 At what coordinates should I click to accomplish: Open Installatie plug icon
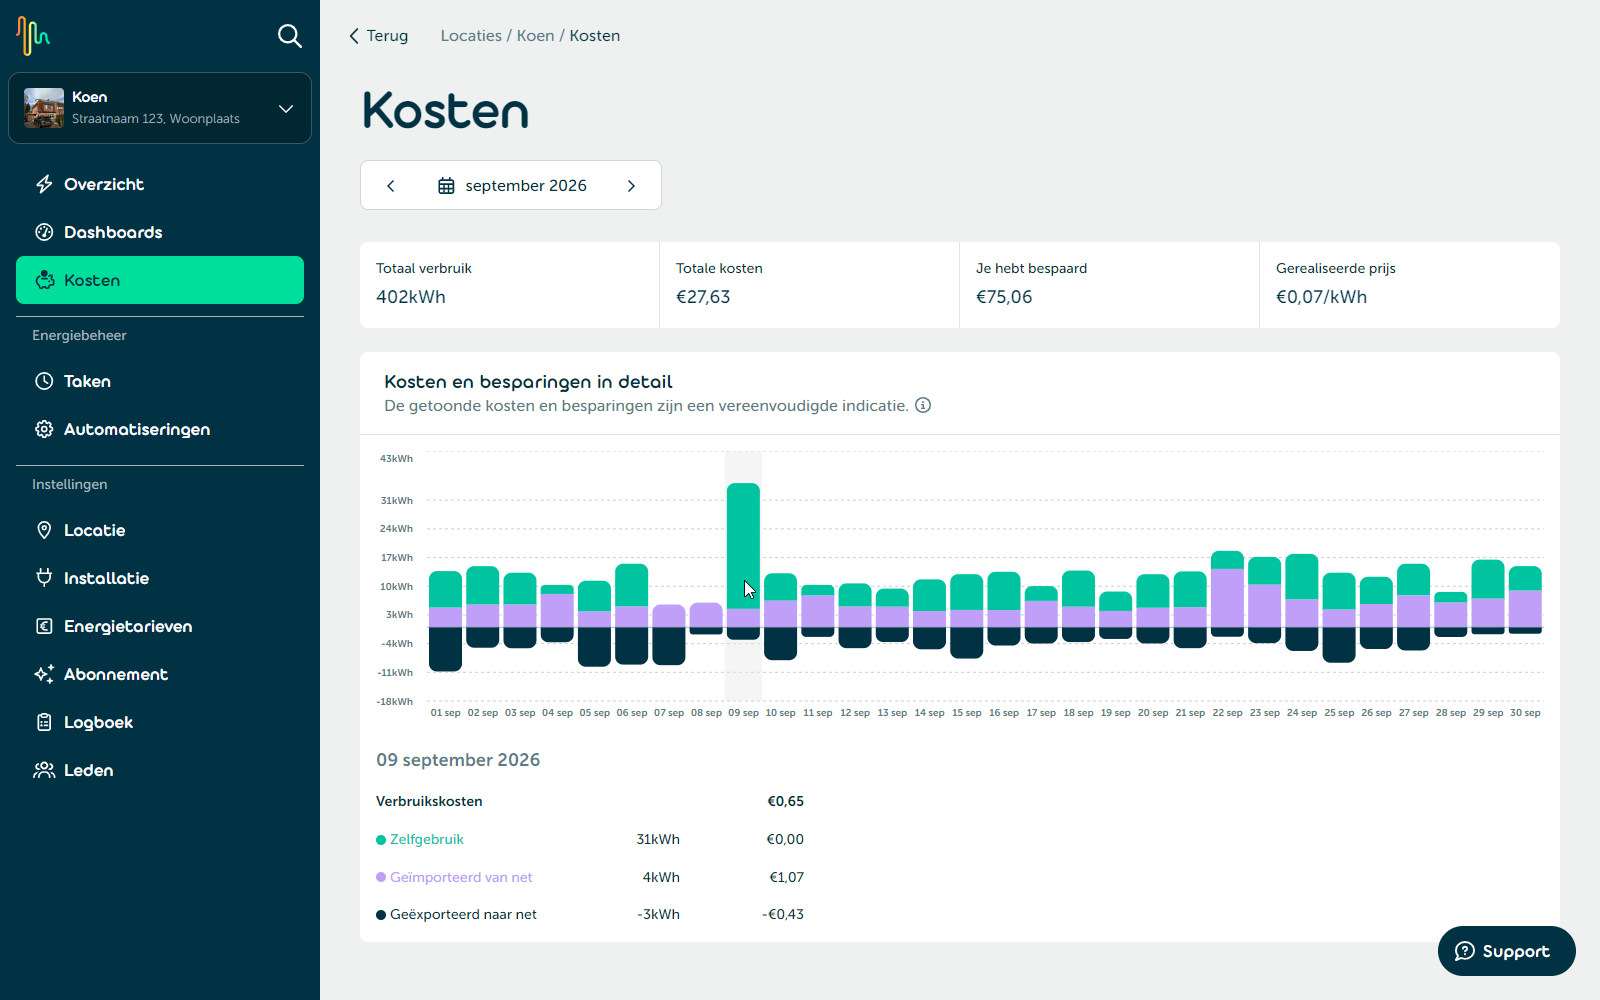click(x=44, y=578)
